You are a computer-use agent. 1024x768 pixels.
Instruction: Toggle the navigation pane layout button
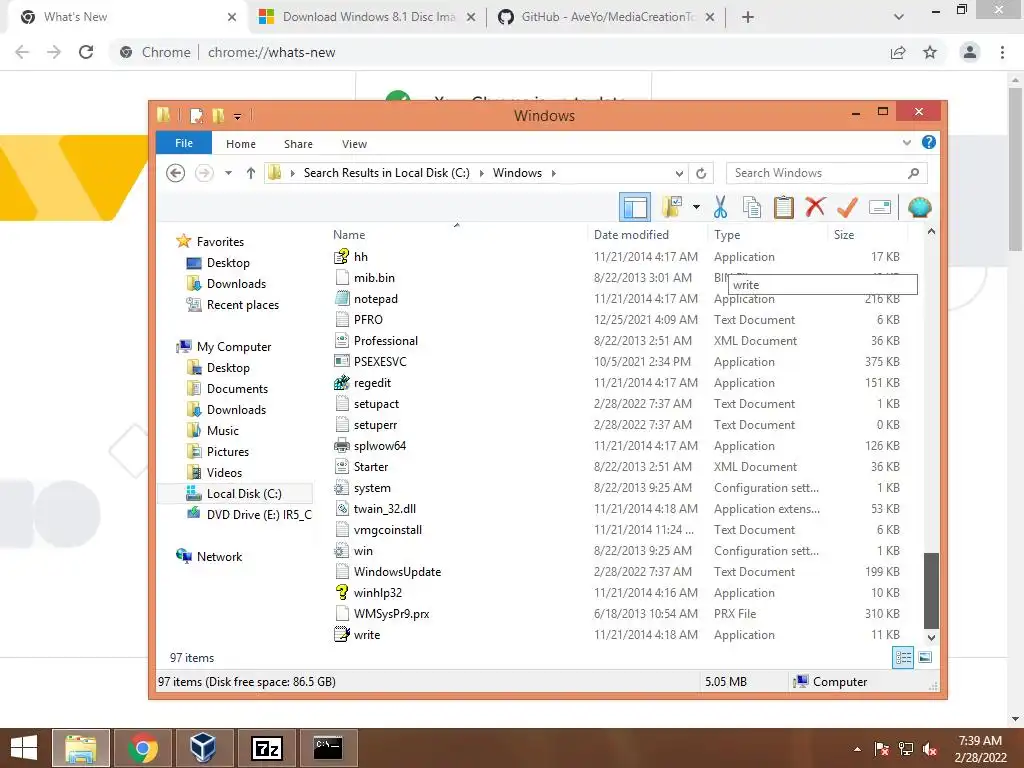point(635,208)
